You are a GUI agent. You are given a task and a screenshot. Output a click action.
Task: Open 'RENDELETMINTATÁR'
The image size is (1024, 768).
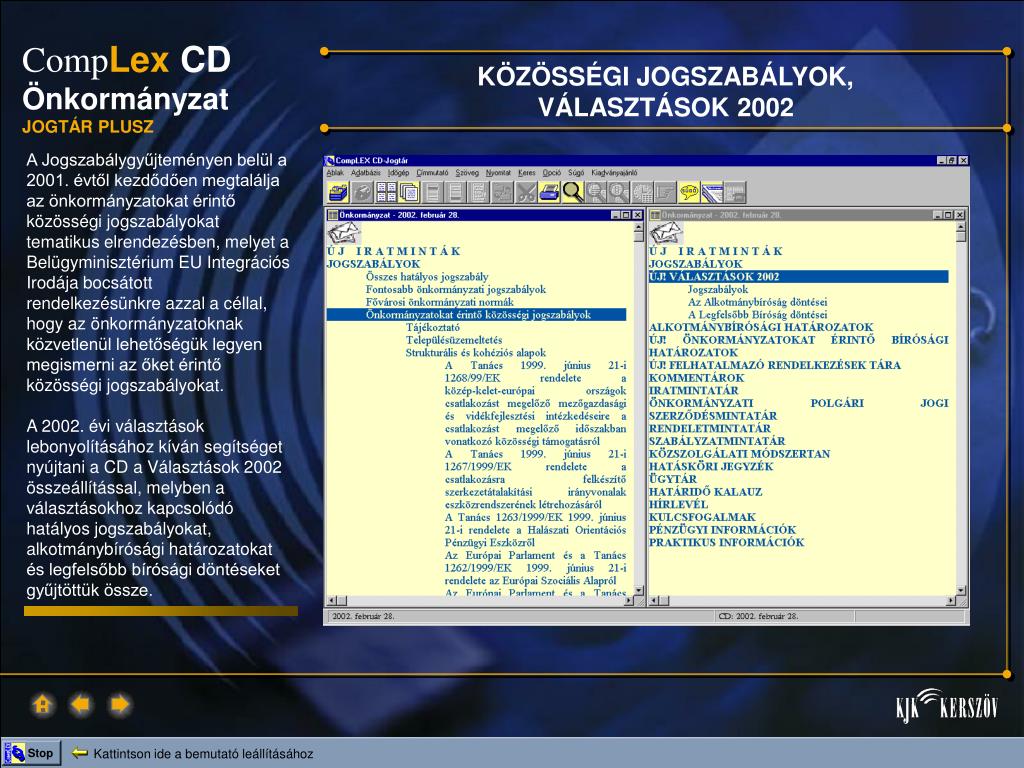coord(710,428)
